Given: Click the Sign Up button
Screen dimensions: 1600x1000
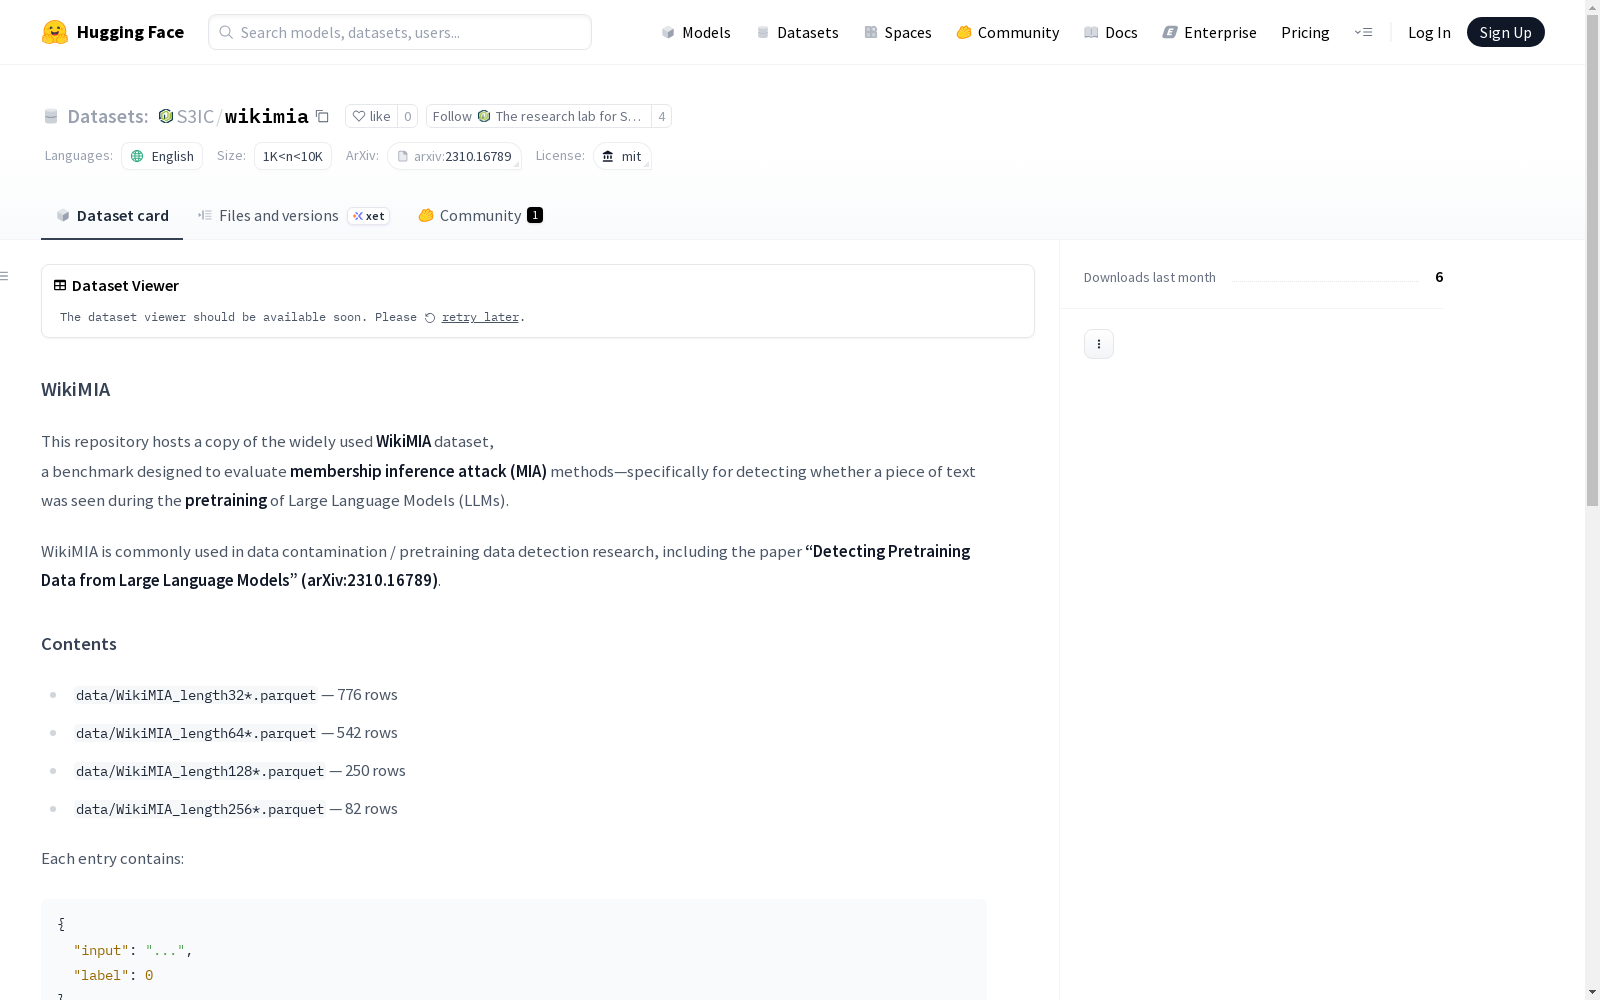Looking at the screenshot, I should click(x=1505, y=32).
